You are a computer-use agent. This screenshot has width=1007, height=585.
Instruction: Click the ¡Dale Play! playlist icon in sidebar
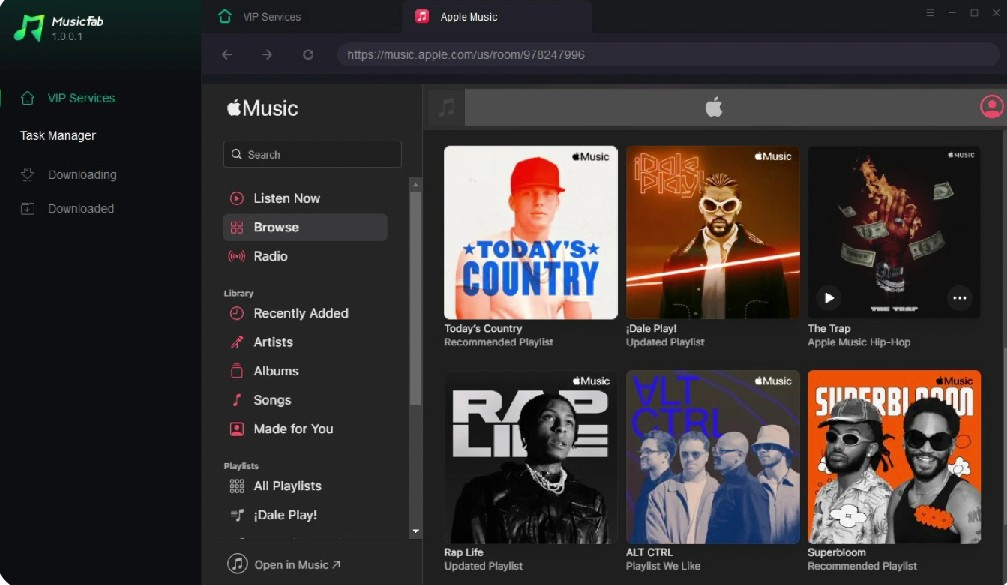click(x=237, y=515)
